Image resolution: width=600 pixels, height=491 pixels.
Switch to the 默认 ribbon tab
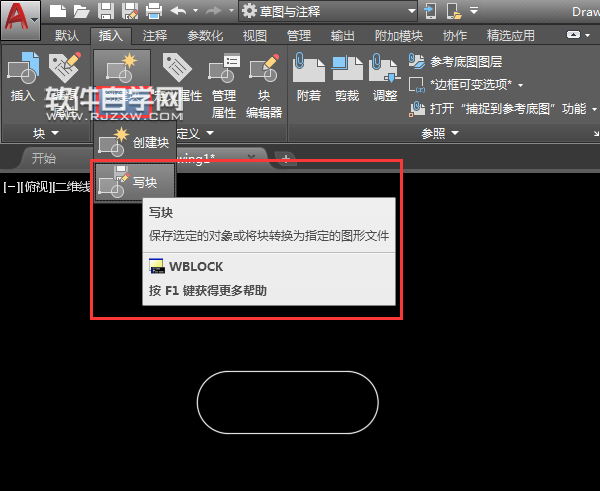67,36
